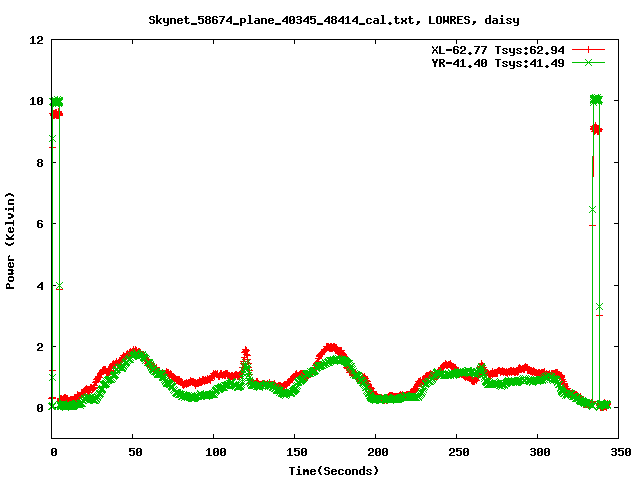Click x-axis tick label 200

coord(378,452)
